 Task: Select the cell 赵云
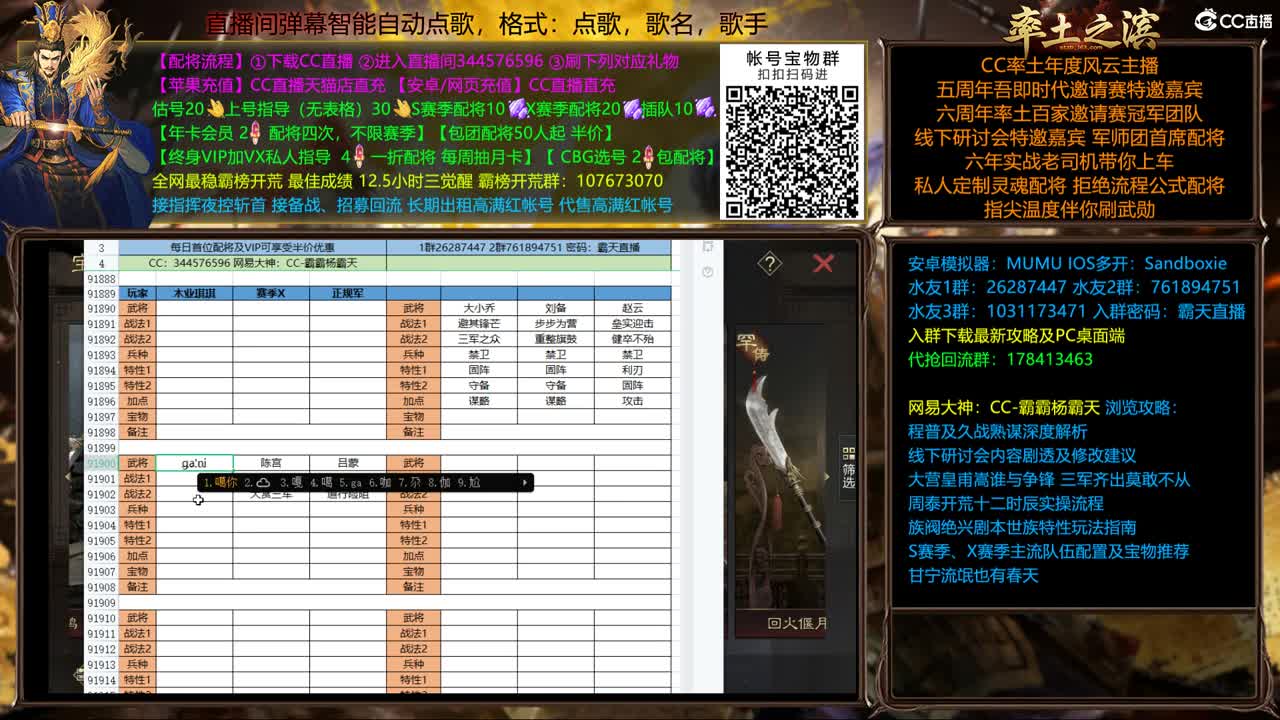pyautogui.click(x=632, y=308)
